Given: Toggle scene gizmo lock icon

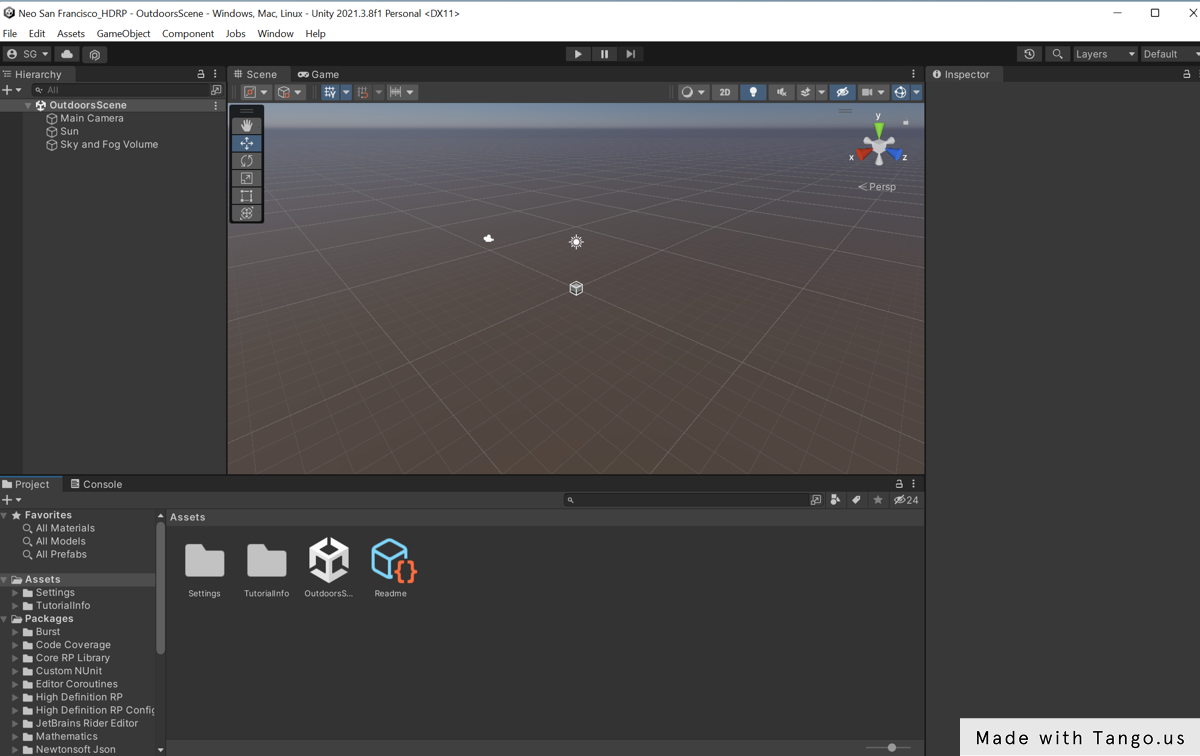Looking at the screenshot, I should tap(906, 122).
